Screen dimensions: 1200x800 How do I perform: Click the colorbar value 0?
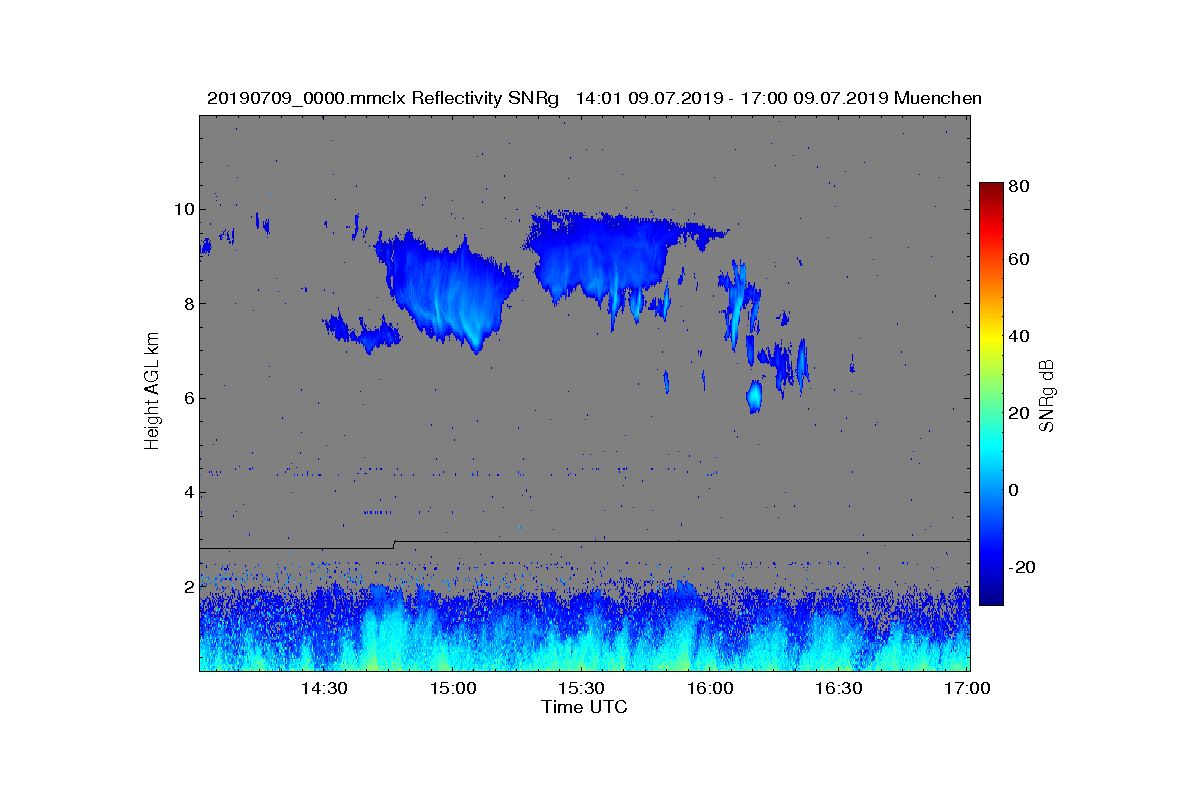click(1015, 490)
